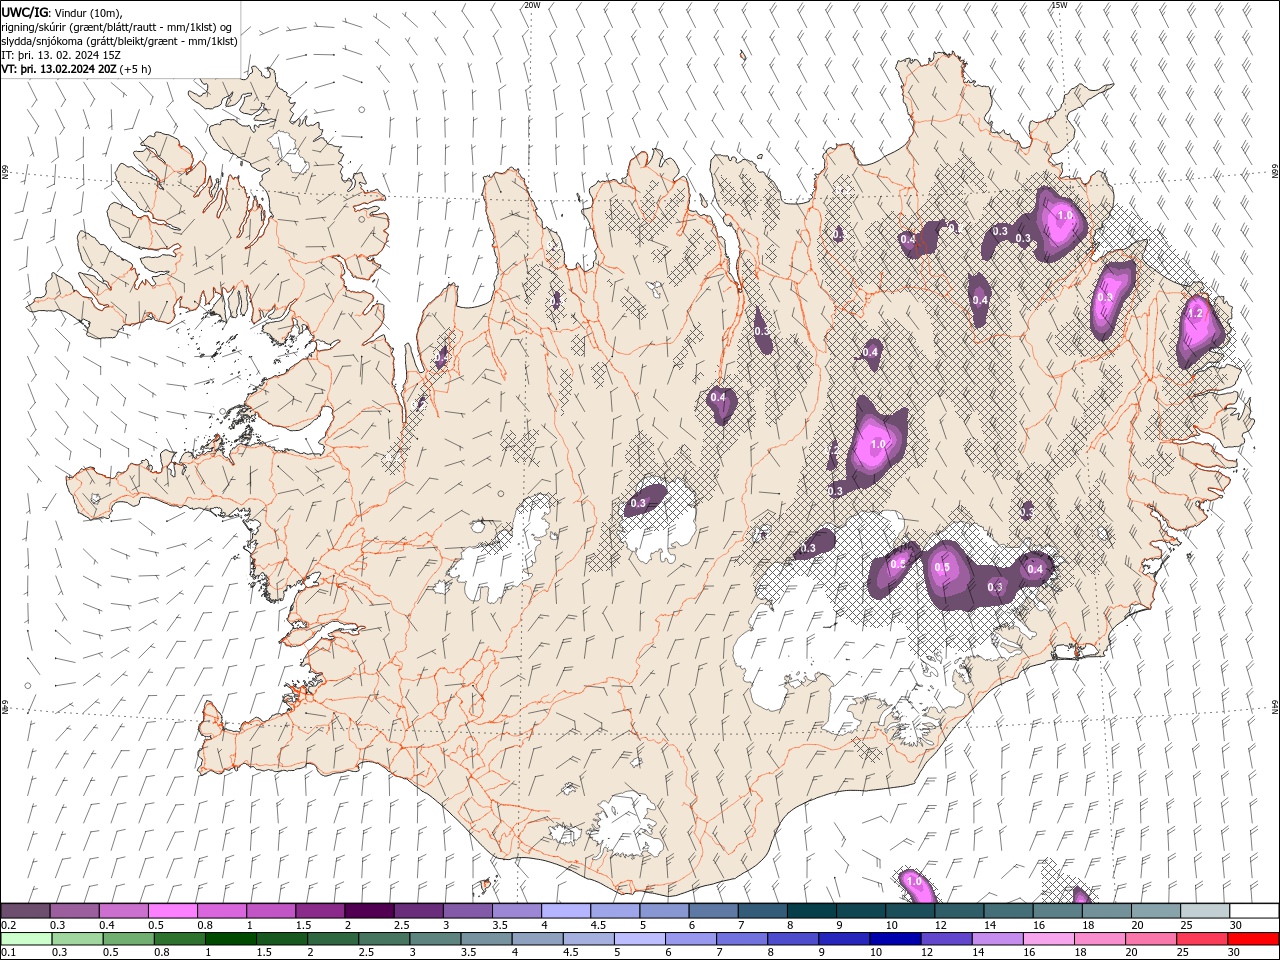Select the 'IT: þri. 13. 02. 2024 15Z' line
This screenshot has height=960, width=1280.
(x=62, y=55)
